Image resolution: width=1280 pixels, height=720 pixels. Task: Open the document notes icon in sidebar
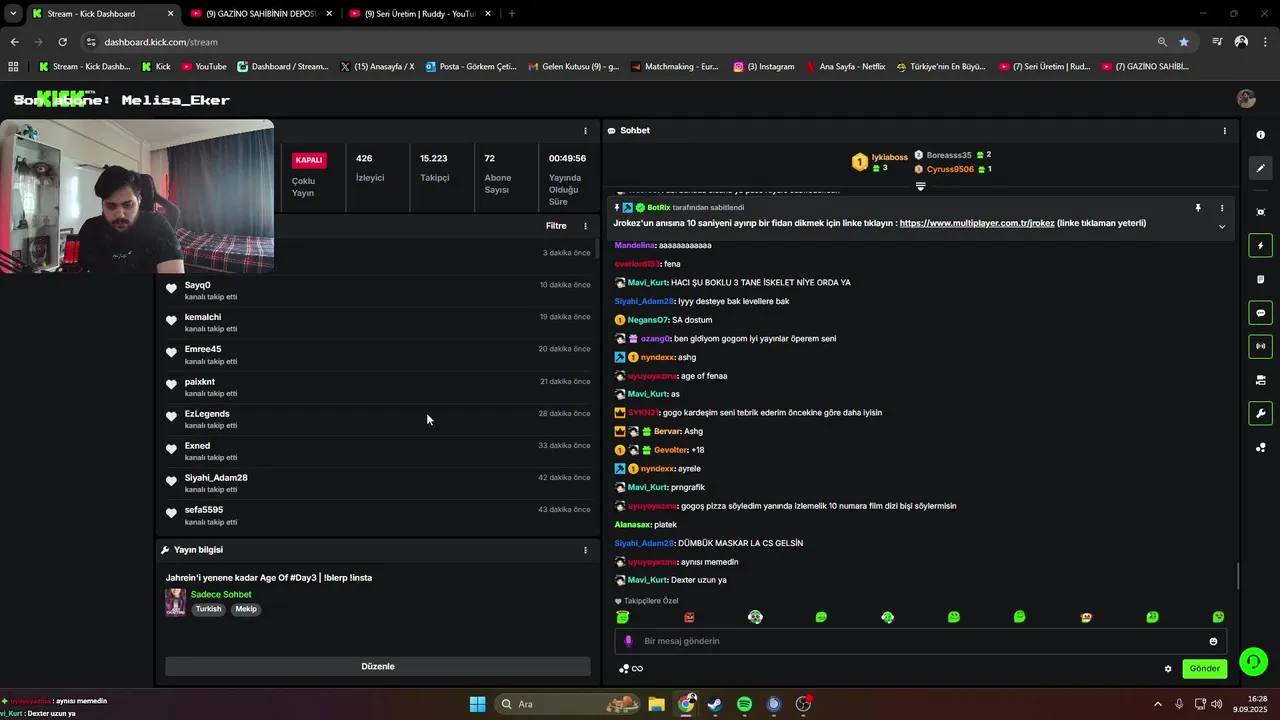[1260, 279]
